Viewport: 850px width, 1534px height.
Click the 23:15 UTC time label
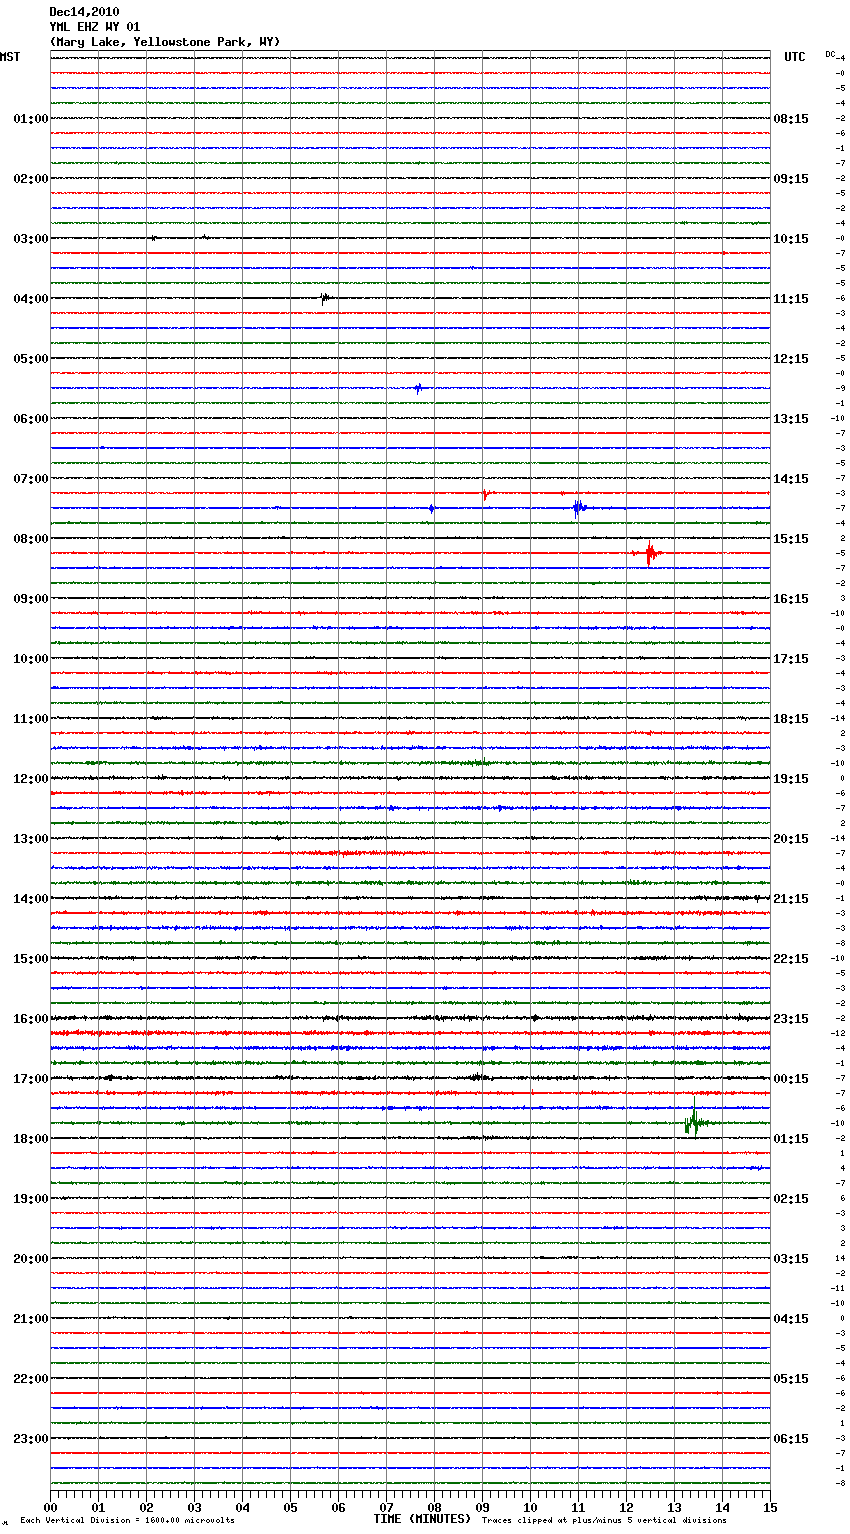point(791,1019)
